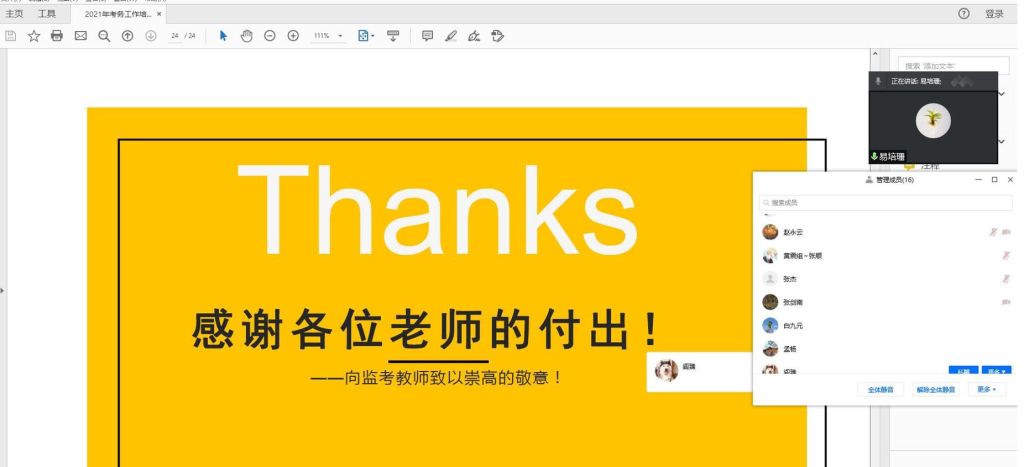Click the 全体静音 button

881,389
